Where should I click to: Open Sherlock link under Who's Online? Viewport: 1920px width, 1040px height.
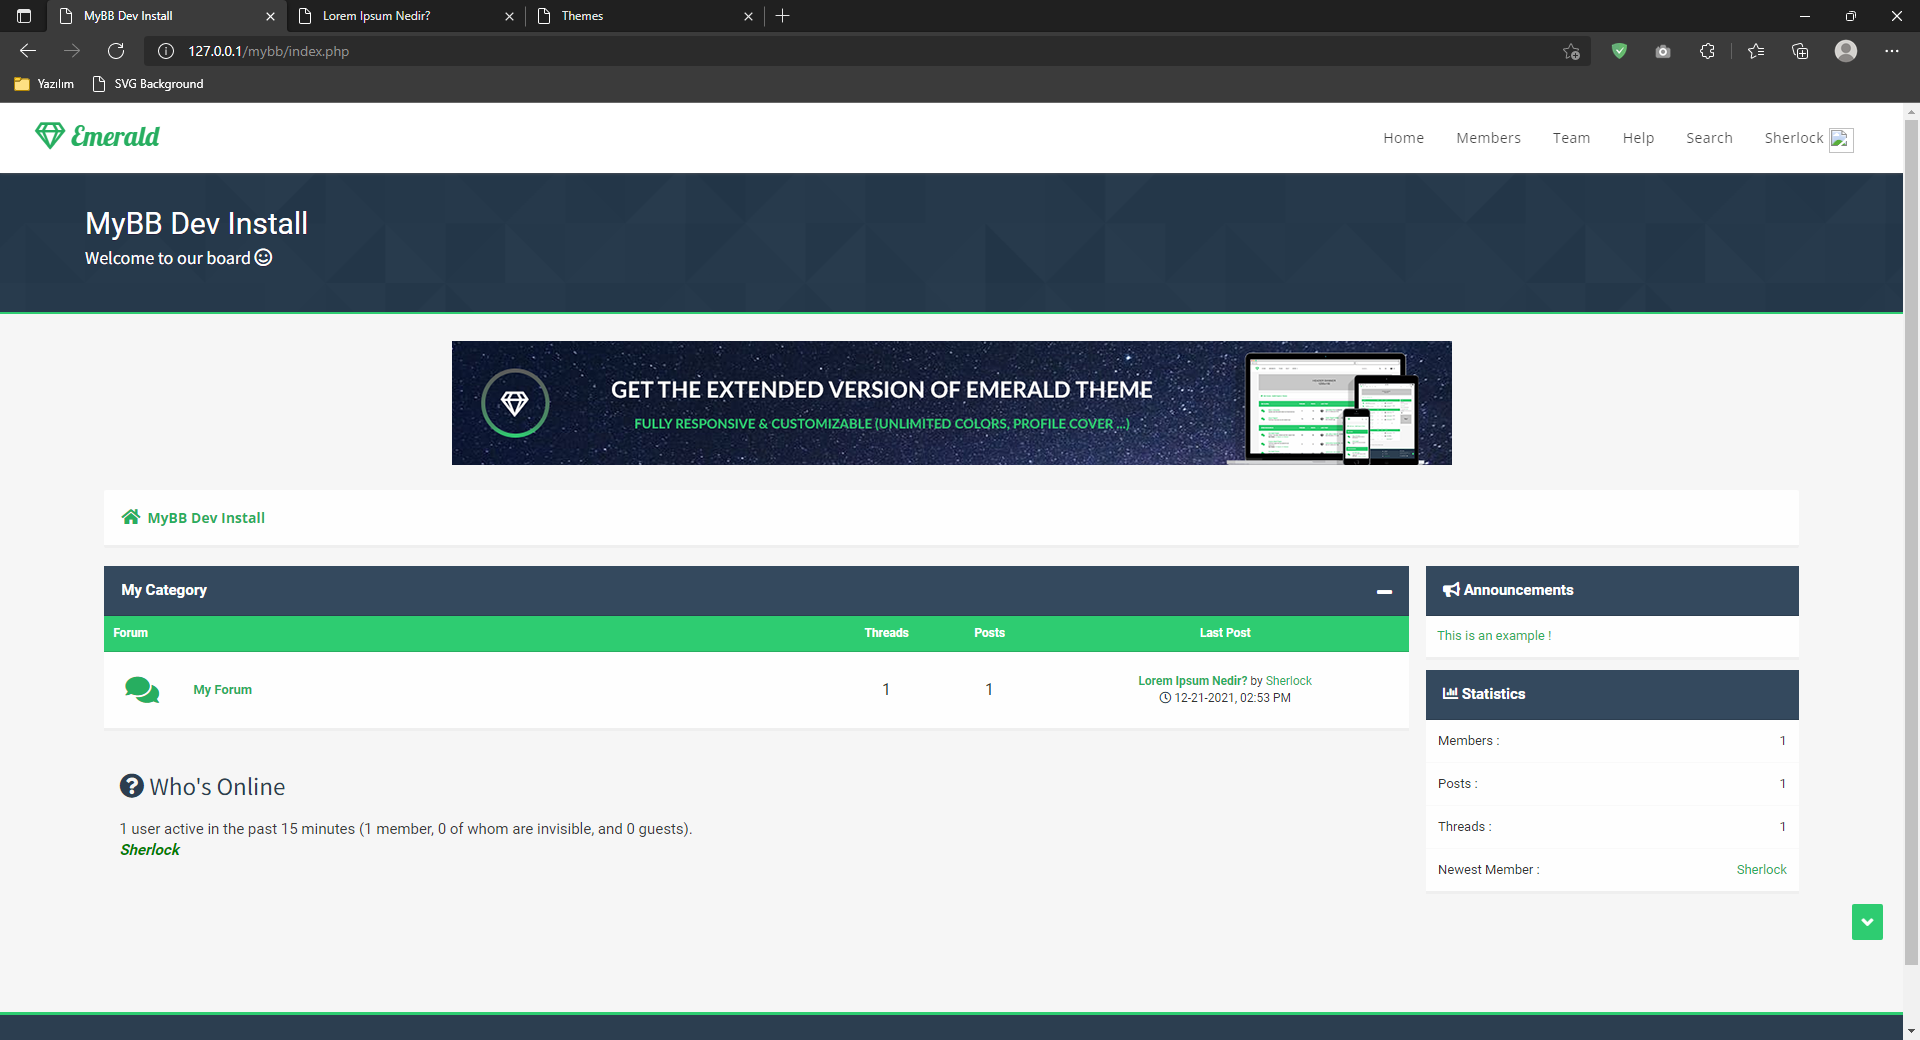point(150,850)
